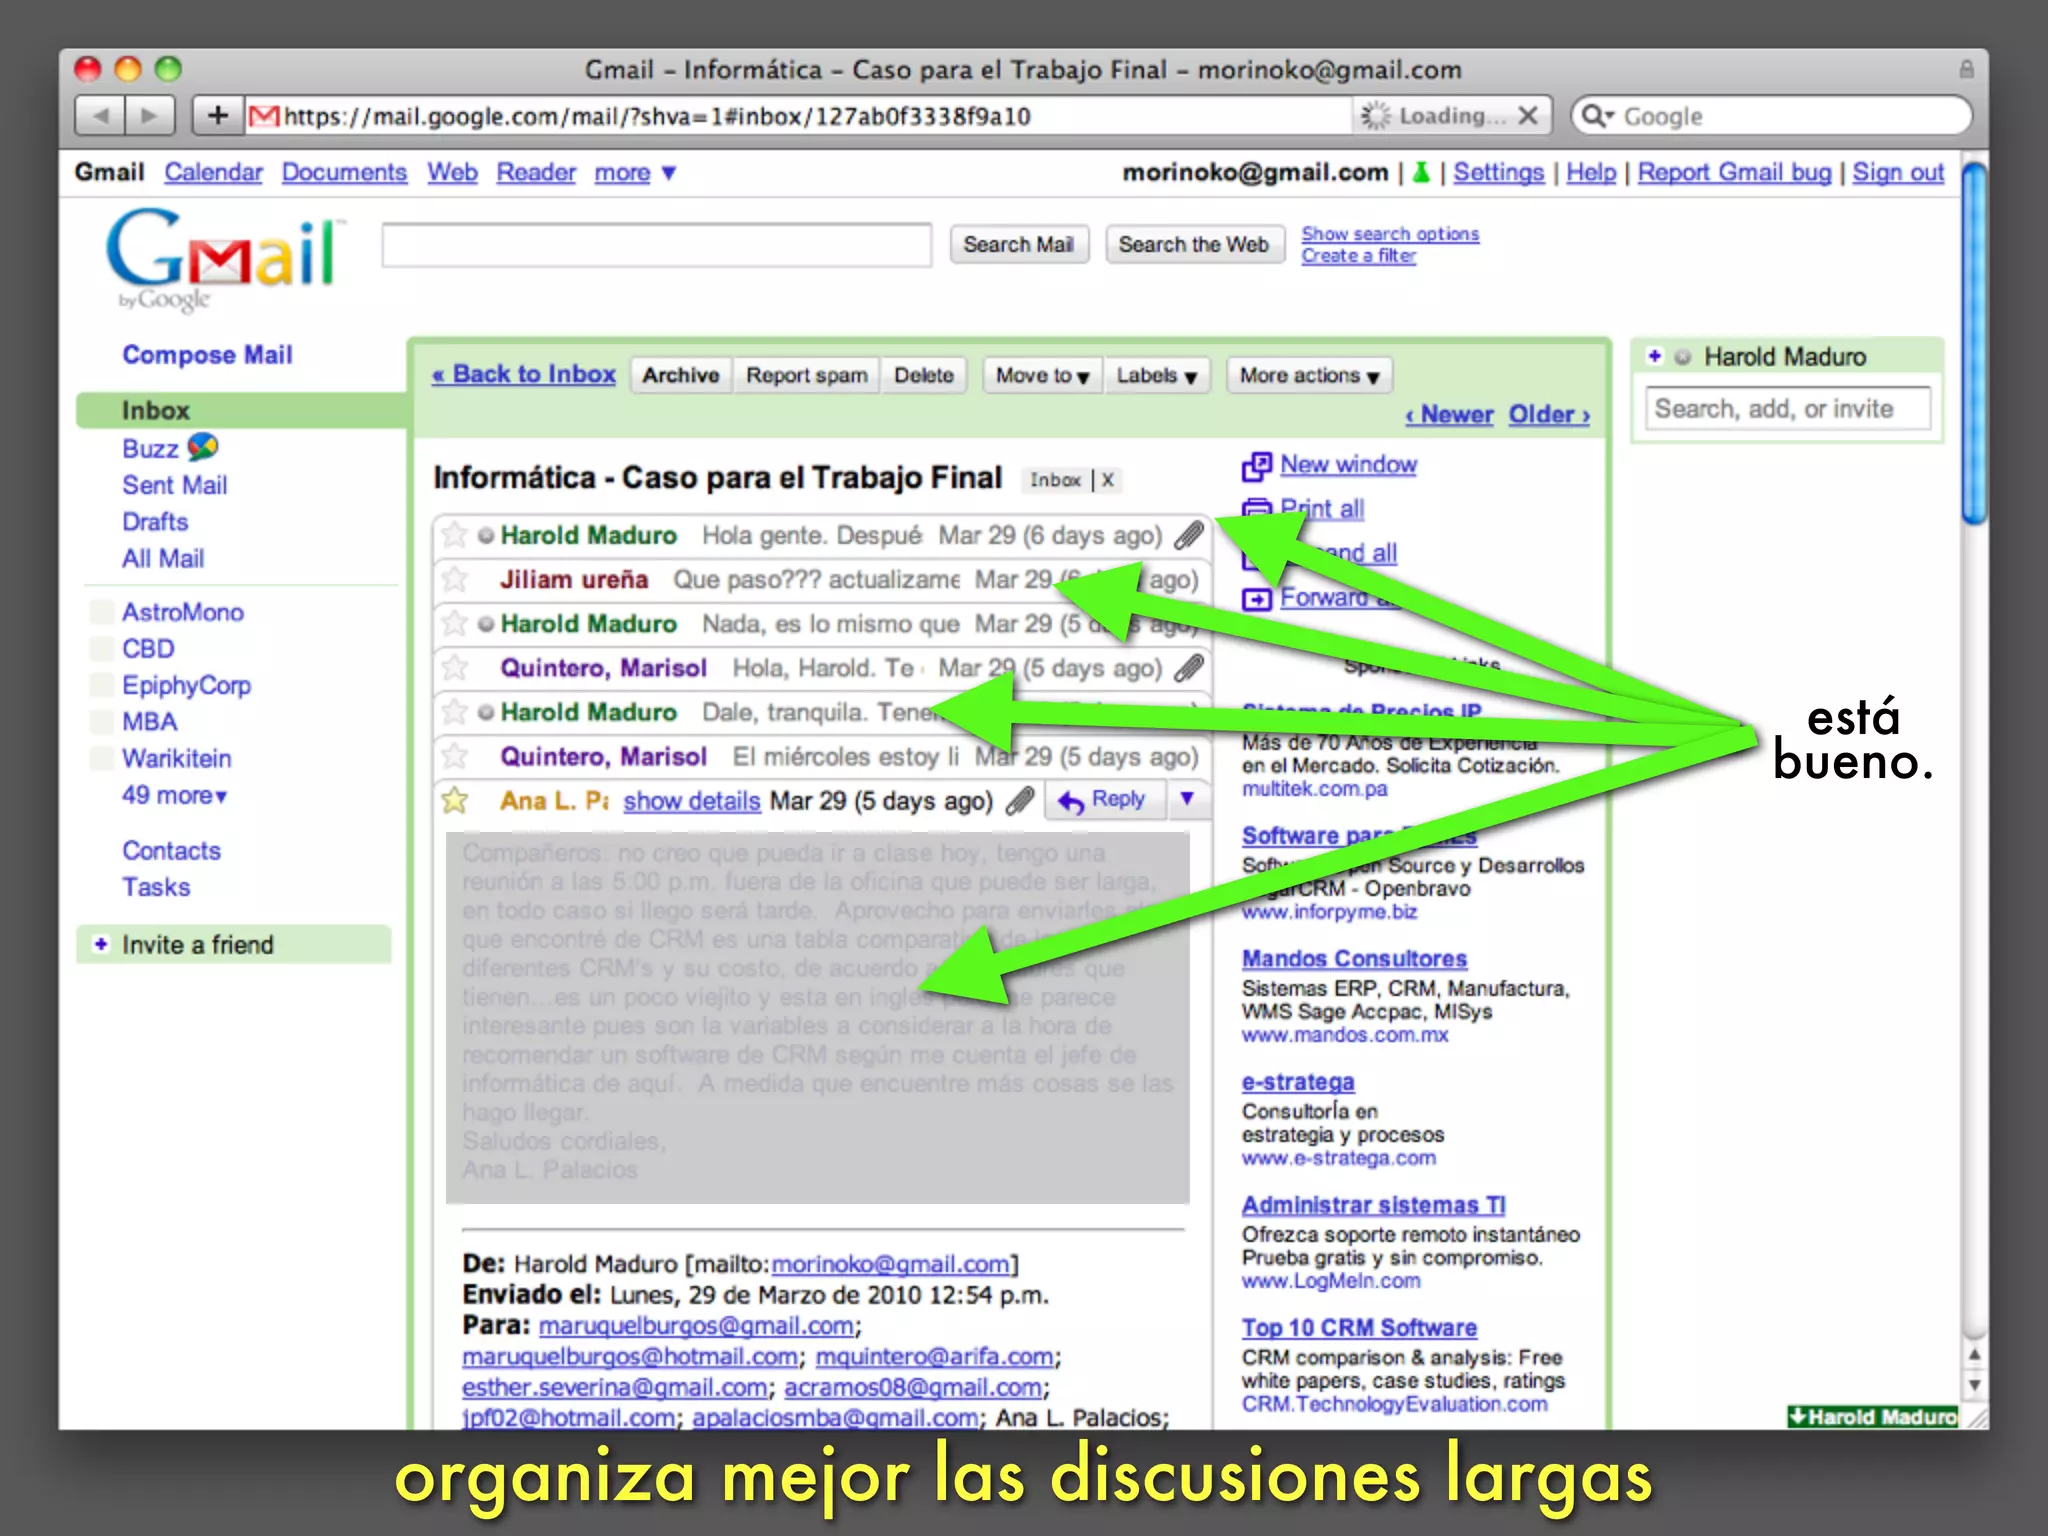Expand the 49 more labels list
This screenshot has width=2048, height=1536.
point(175,795)
